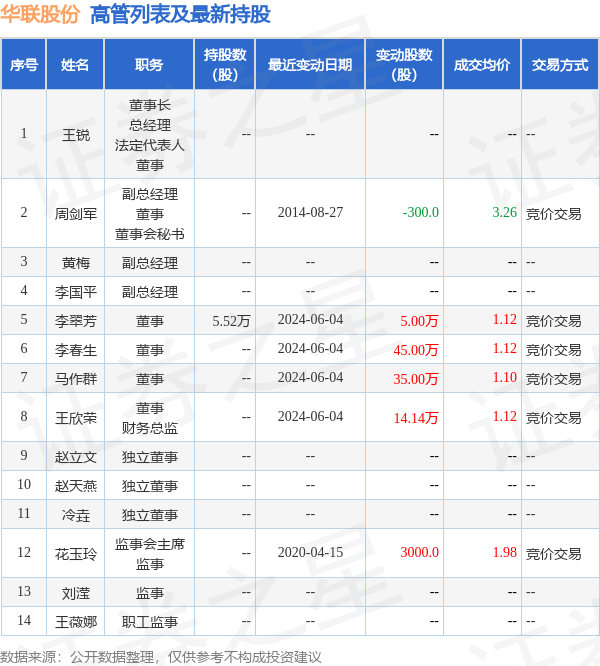The image size is (600, 666).
Task: Click the 5.52万 holdings value
Action: pos(231,321)
